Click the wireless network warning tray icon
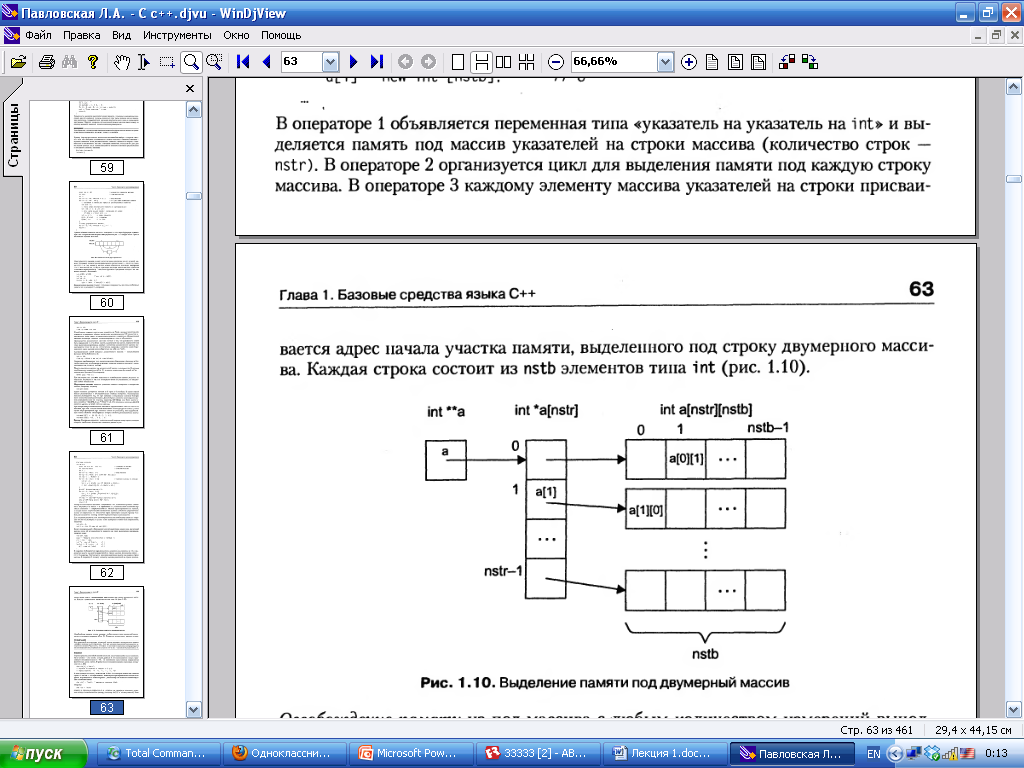The image size is (1024, 768). click(x=949, y=754)
